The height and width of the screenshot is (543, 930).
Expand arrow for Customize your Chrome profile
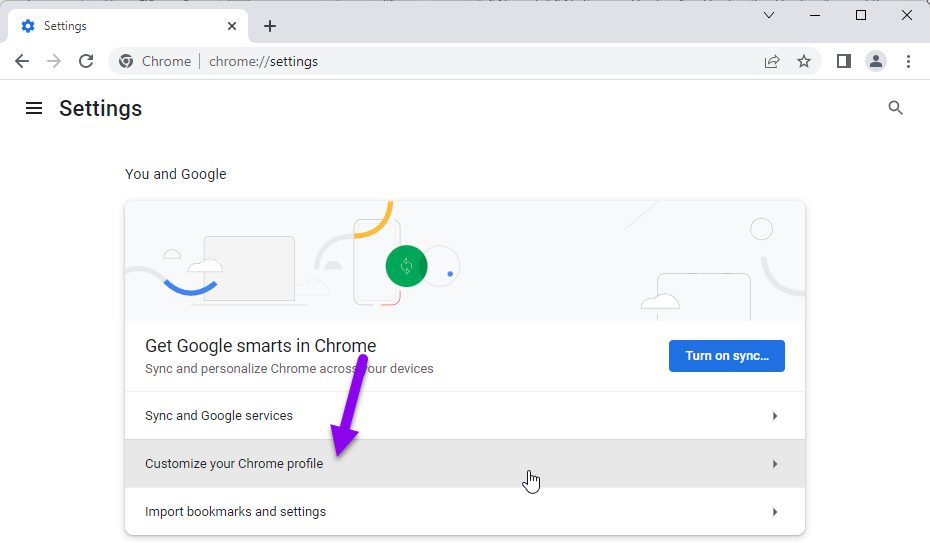(775, 464)
